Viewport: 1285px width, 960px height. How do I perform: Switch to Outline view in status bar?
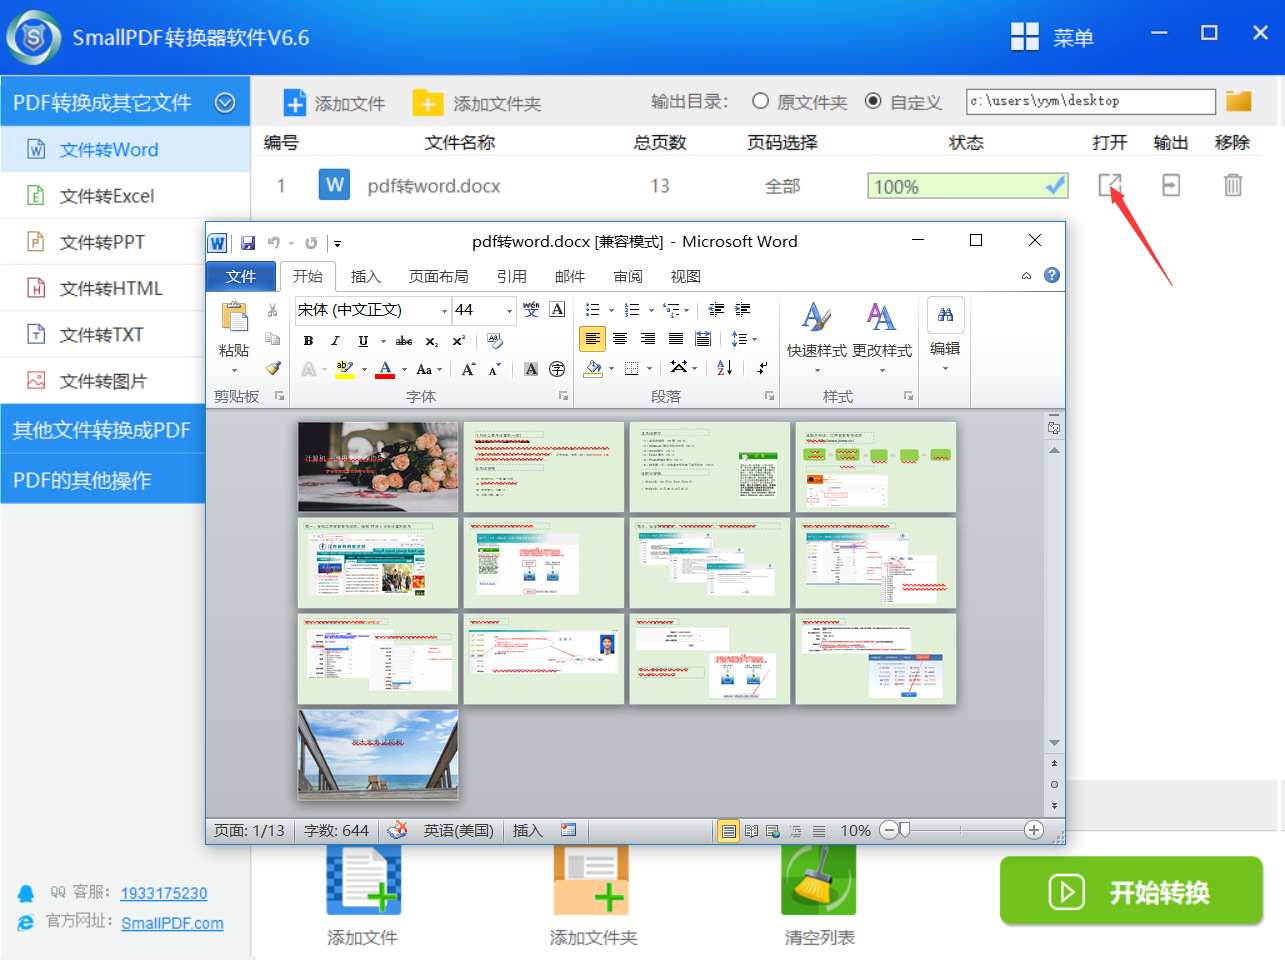796,831
